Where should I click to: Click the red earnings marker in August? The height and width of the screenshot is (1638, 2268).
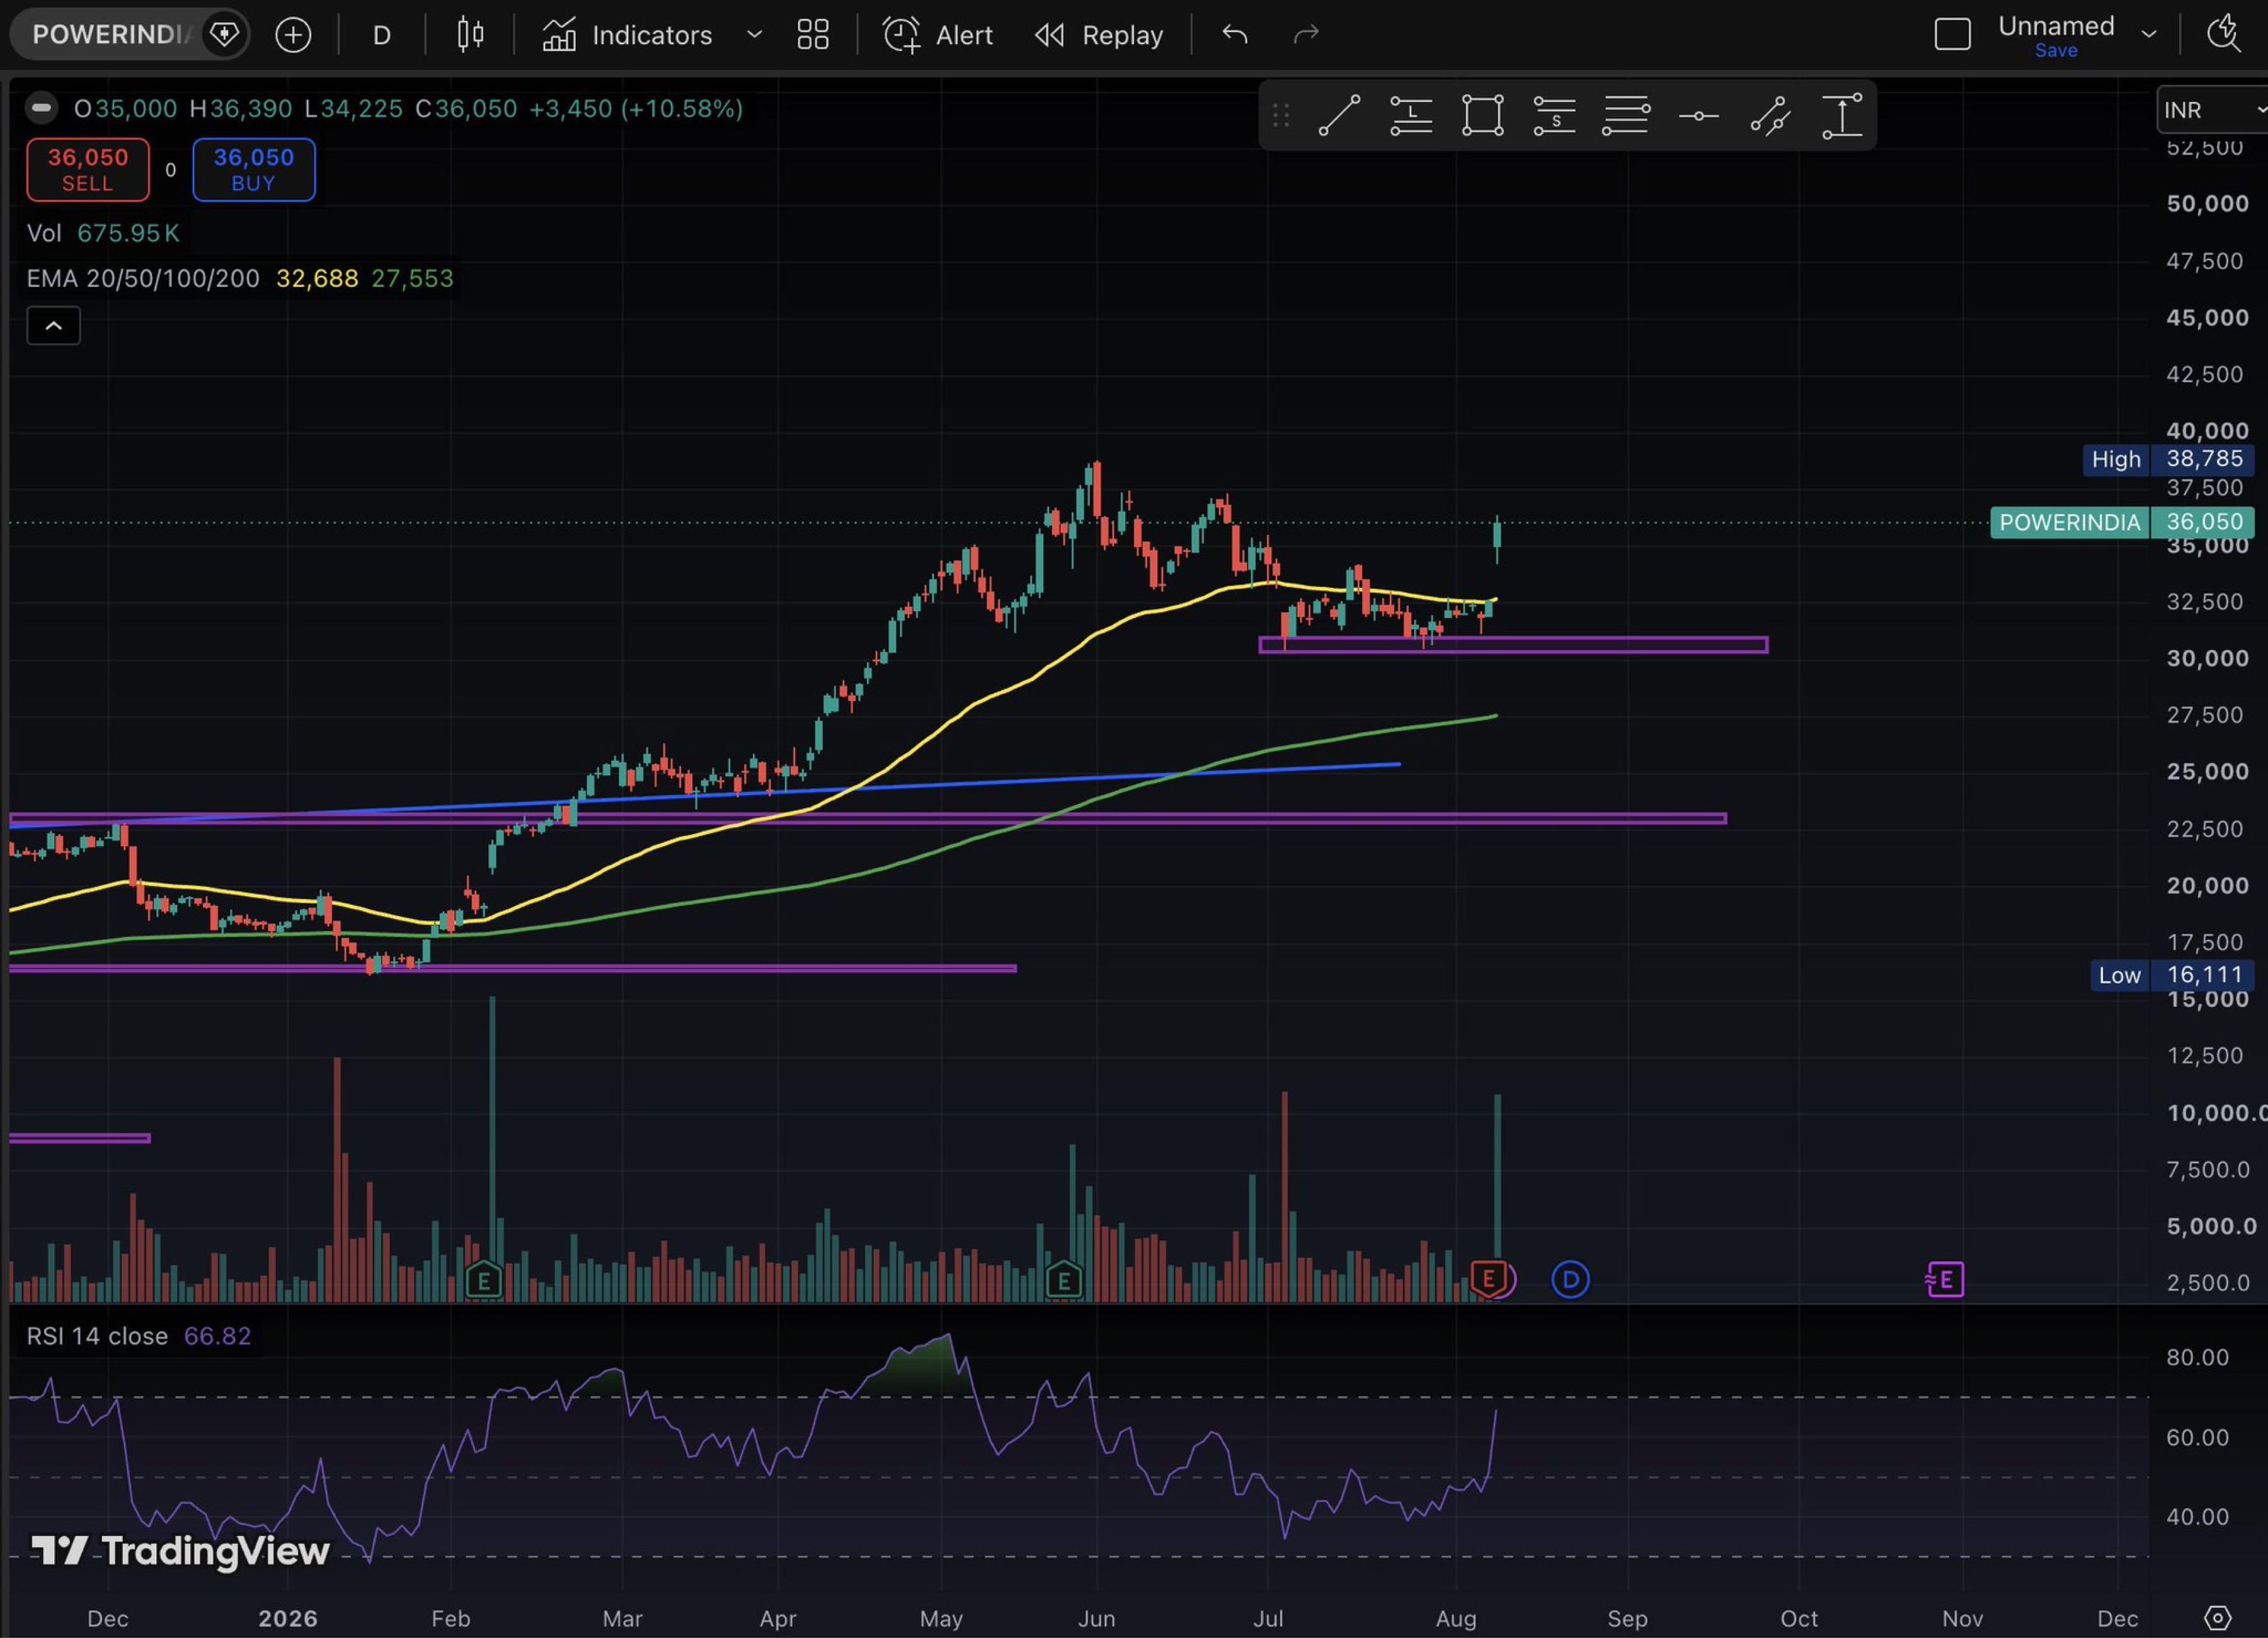[x=1490, y=1279]
